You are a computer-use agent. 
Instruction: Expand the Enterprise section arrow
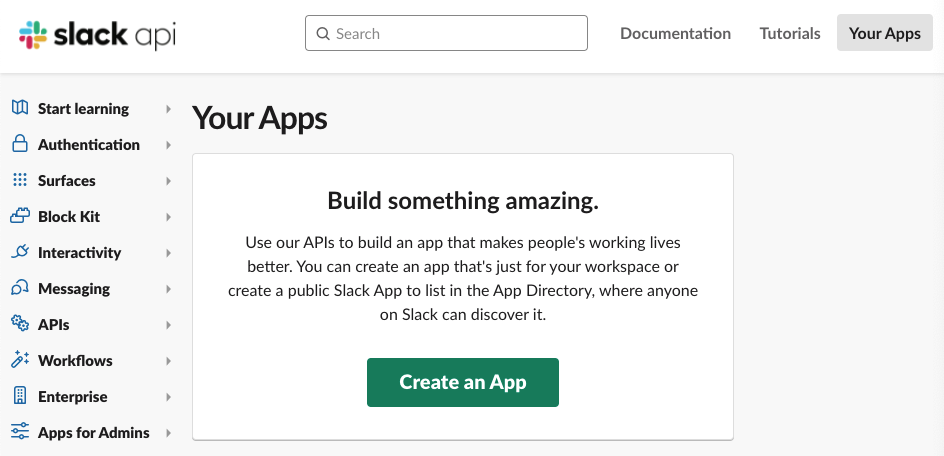pyautogui.click(x=169, y=397)
